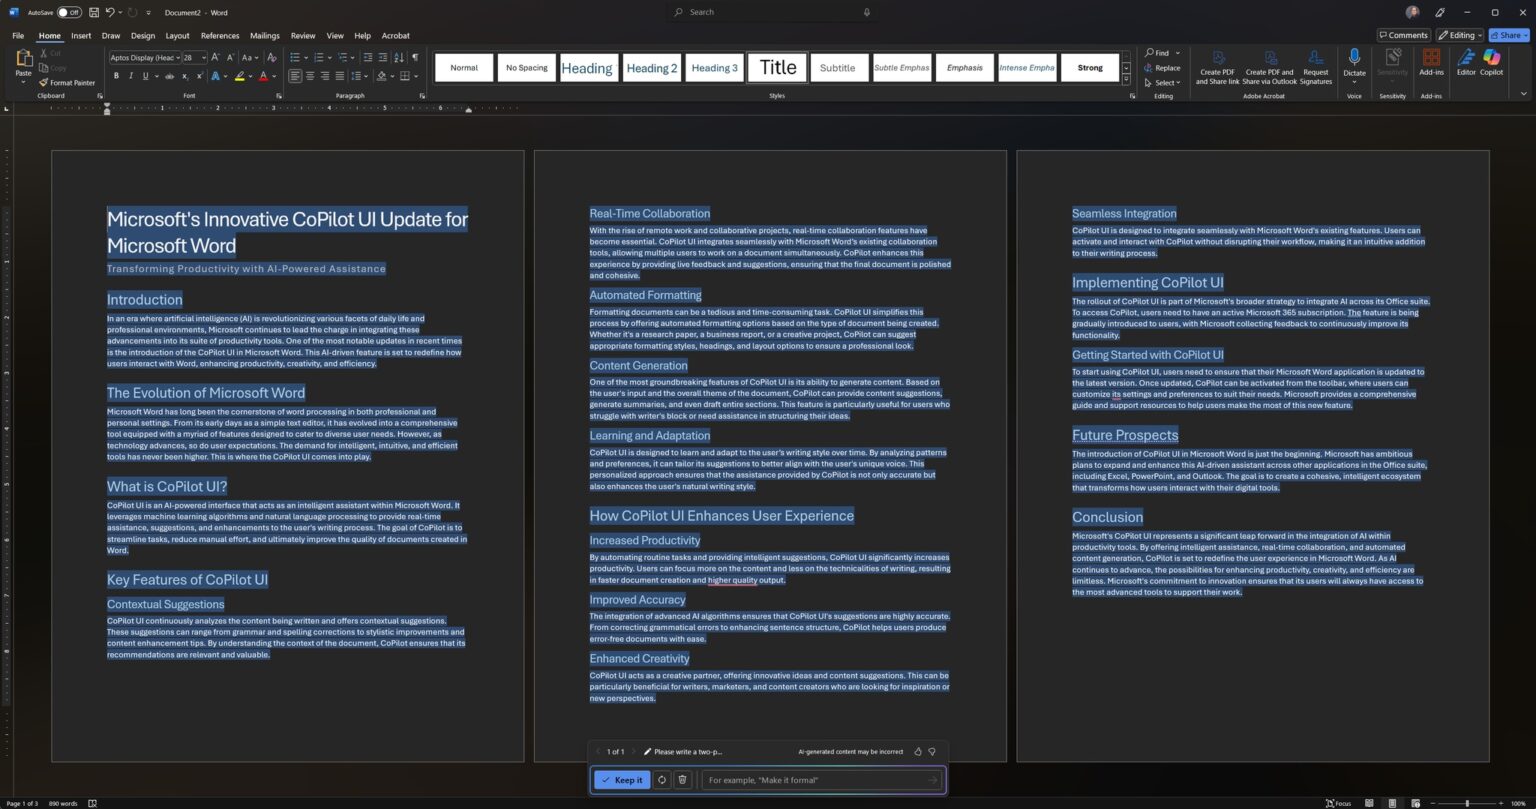Image resolution: width=1536 pixels, height=809 pixels.
Task: Click the Keep it button
Action: (x=622, y=780)
